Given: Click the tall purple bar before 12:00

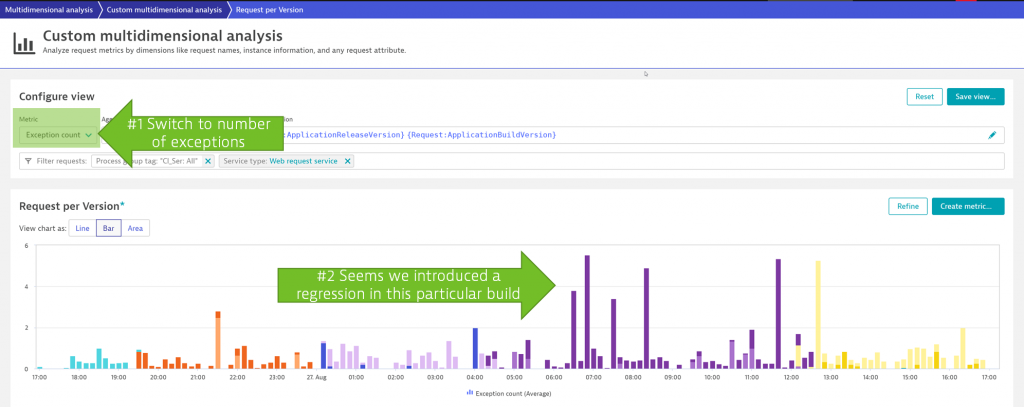Looking at the screenshot, I should click(778, 314).
